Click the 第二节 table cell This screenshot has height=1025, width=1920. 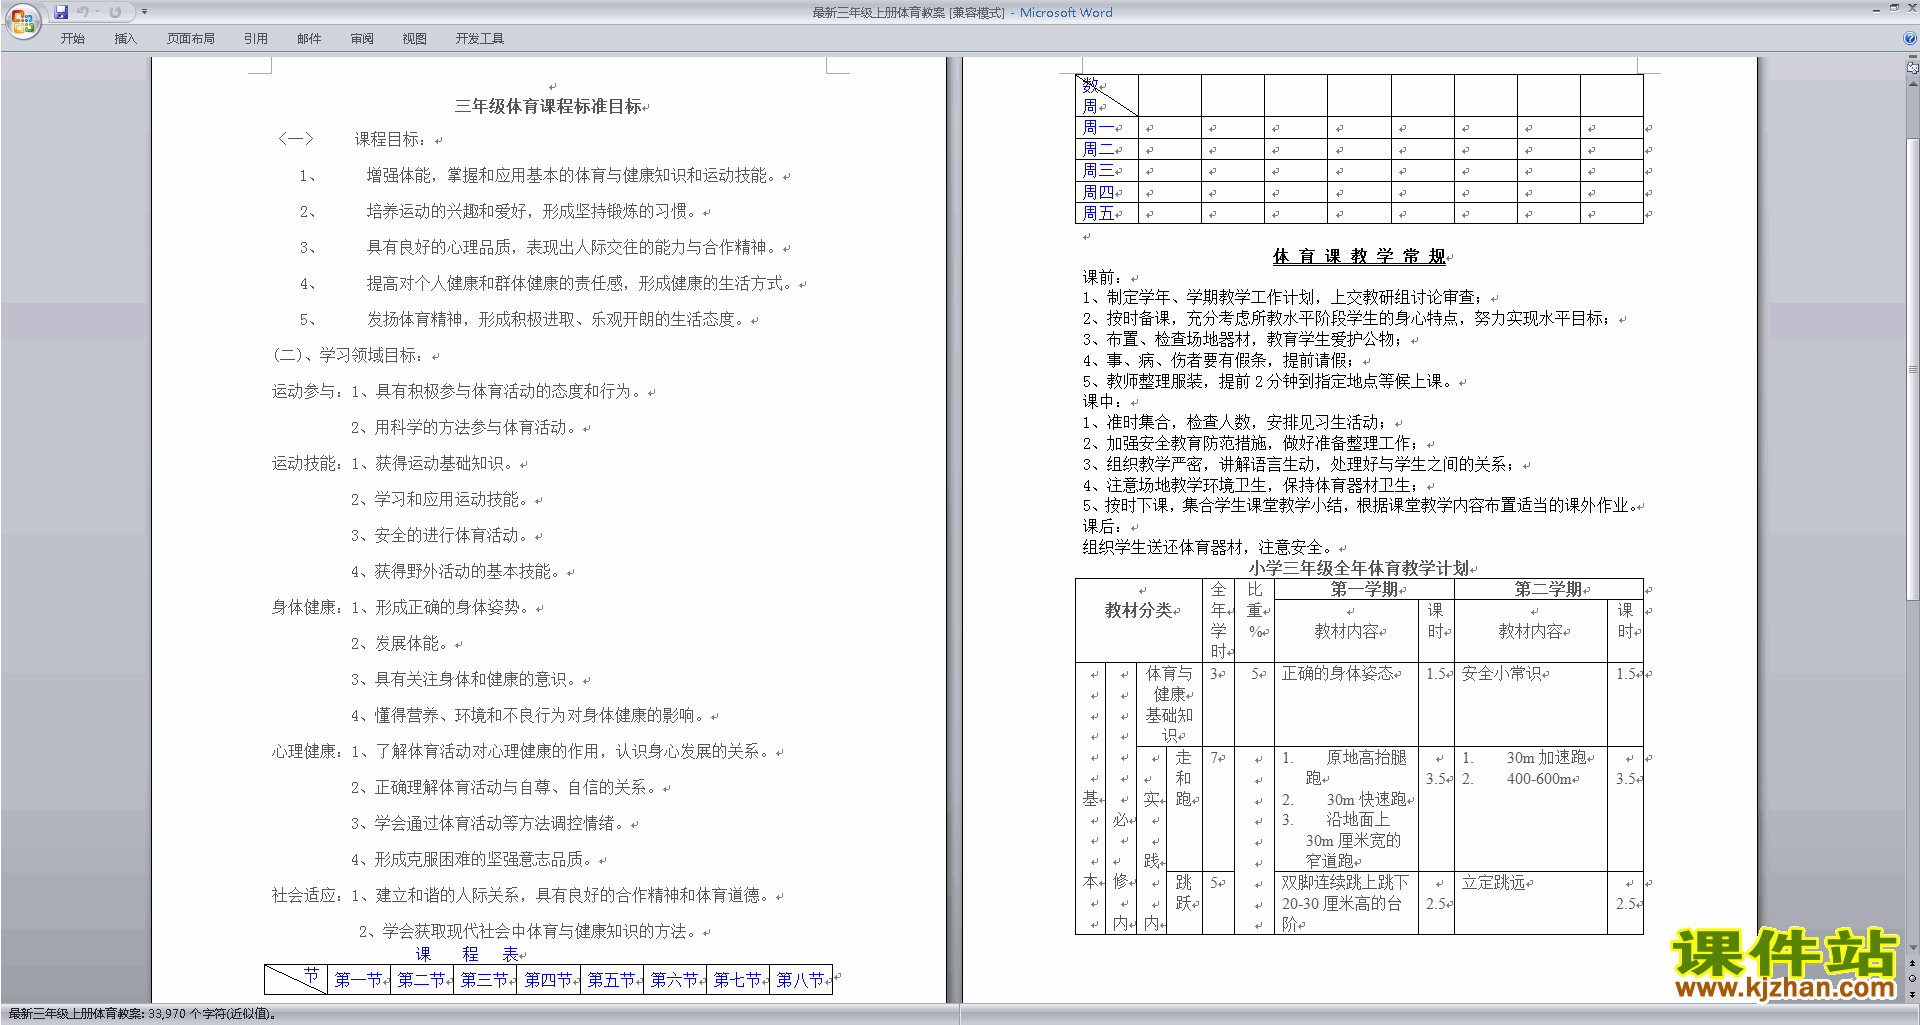[x=422, y=980]
